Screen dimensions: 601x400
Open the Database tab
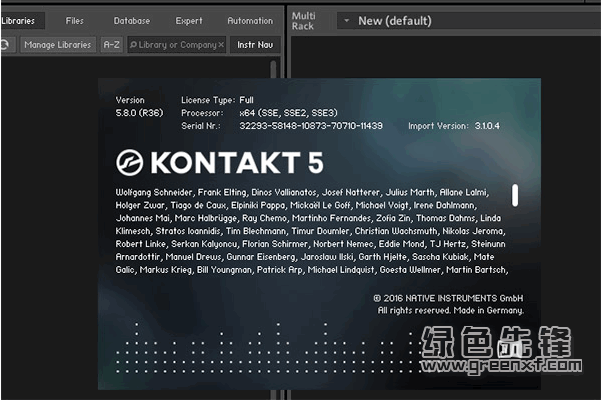[132, 21]
